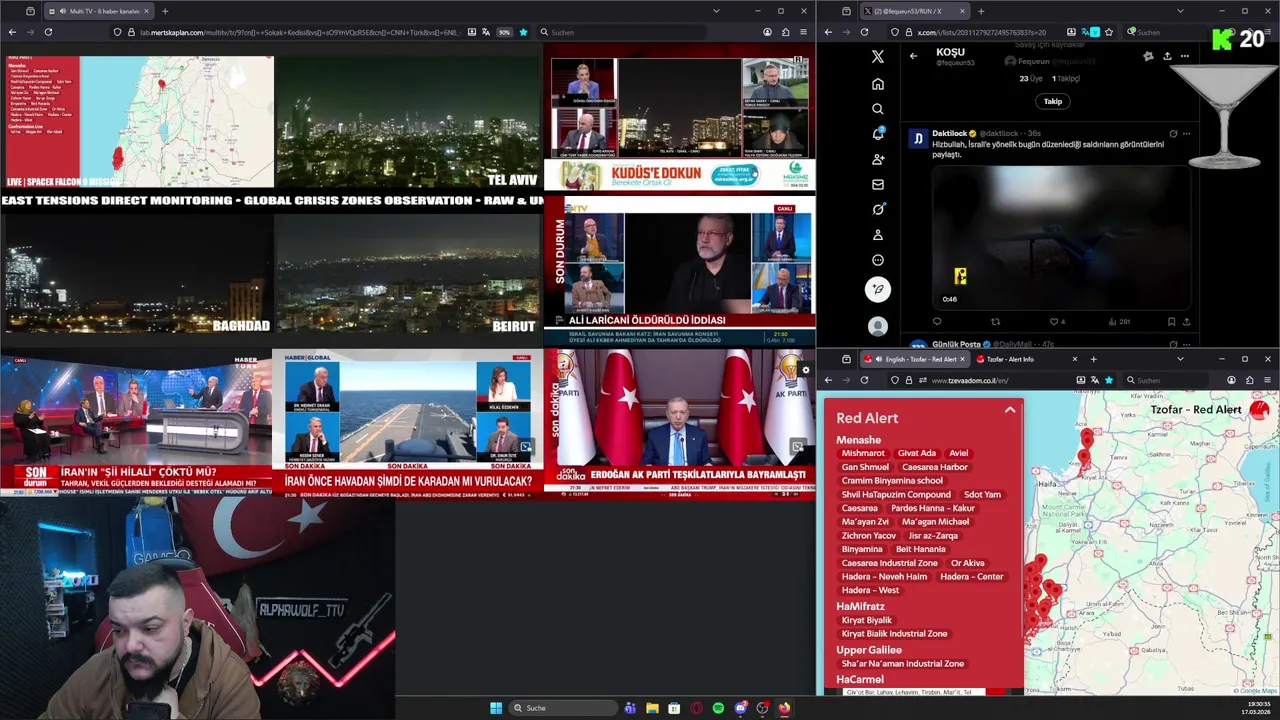Image resolution: width=1280 pixels, height=720 pixels.
Task: Bookmark the Daktilock post
Action: point(1171,322)
